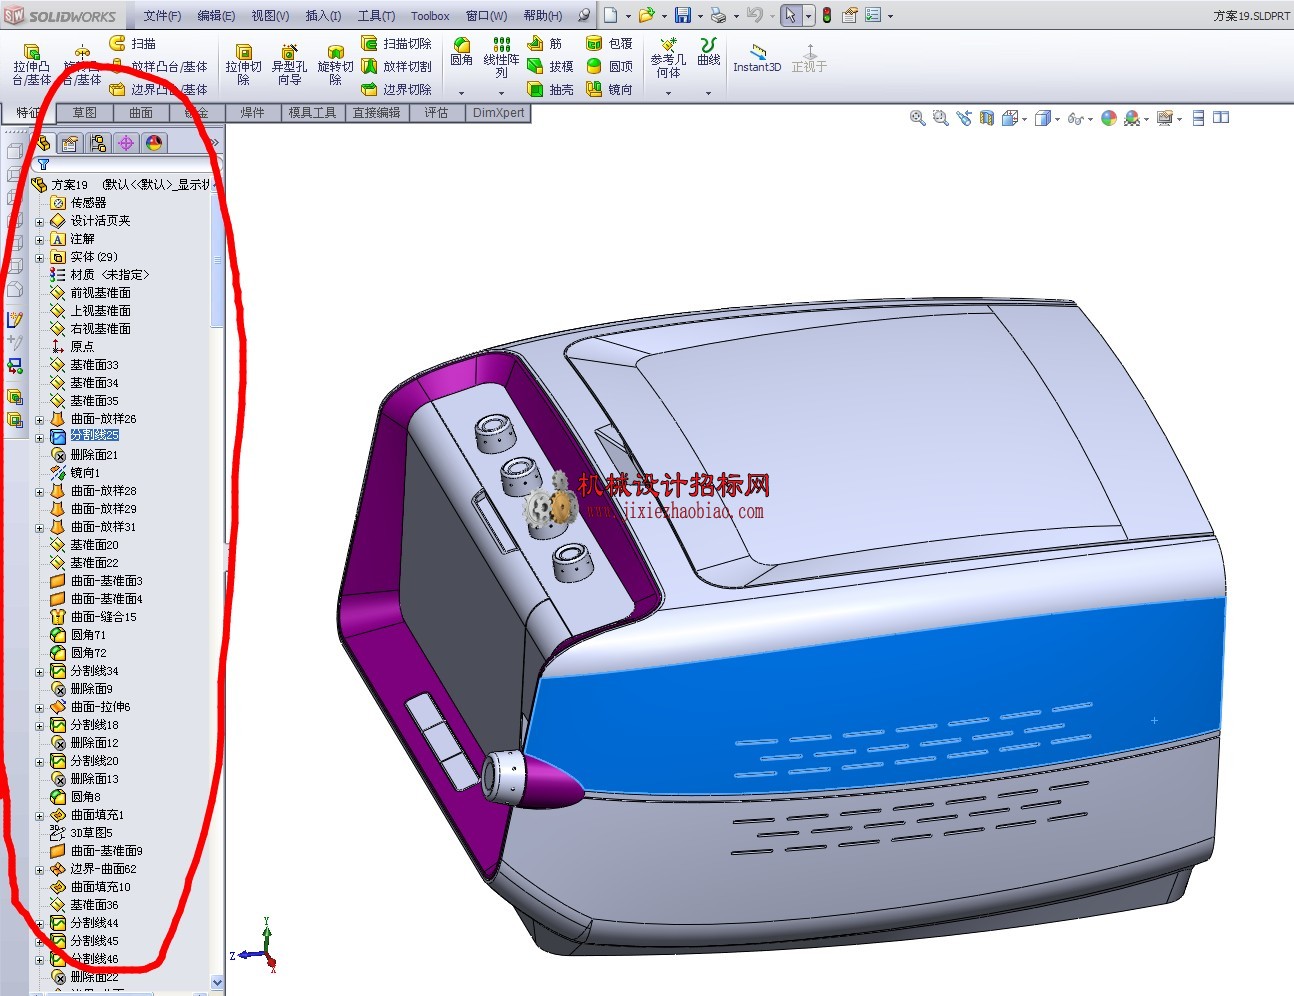Click the Extruded Boss/Base (拉伸凸台/基体) icon

[31, 52]
